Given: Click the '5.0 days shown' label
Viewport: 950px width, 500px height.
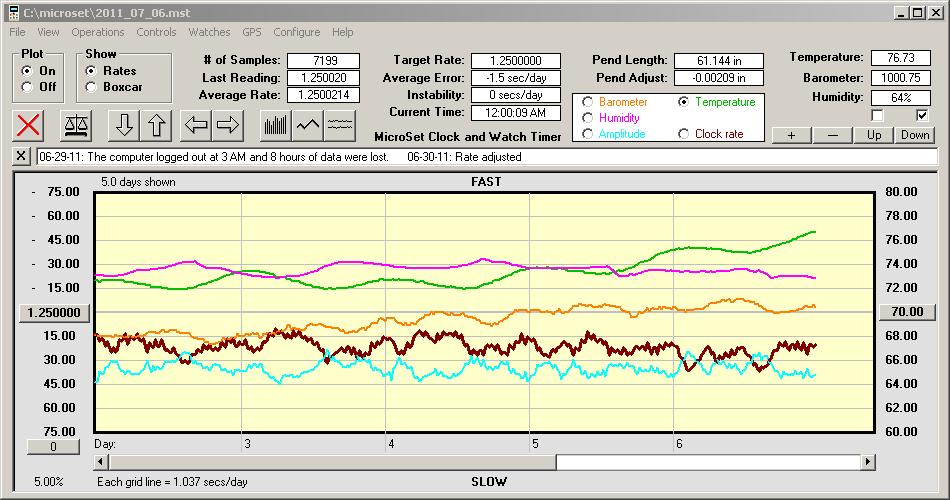Looking at the screenshot, I should point(138,182).
